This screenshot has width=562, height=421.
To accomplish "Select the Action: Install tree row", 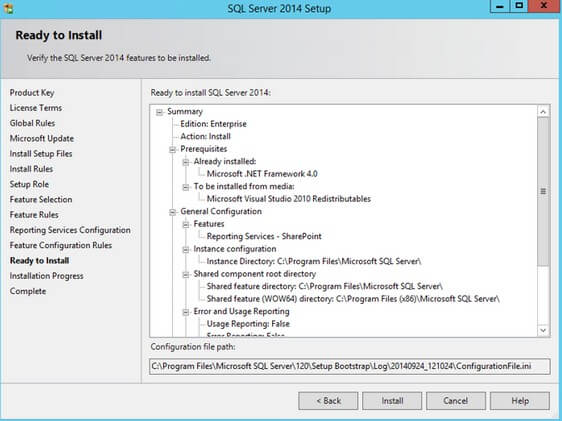I will click(x=205, y=137).
